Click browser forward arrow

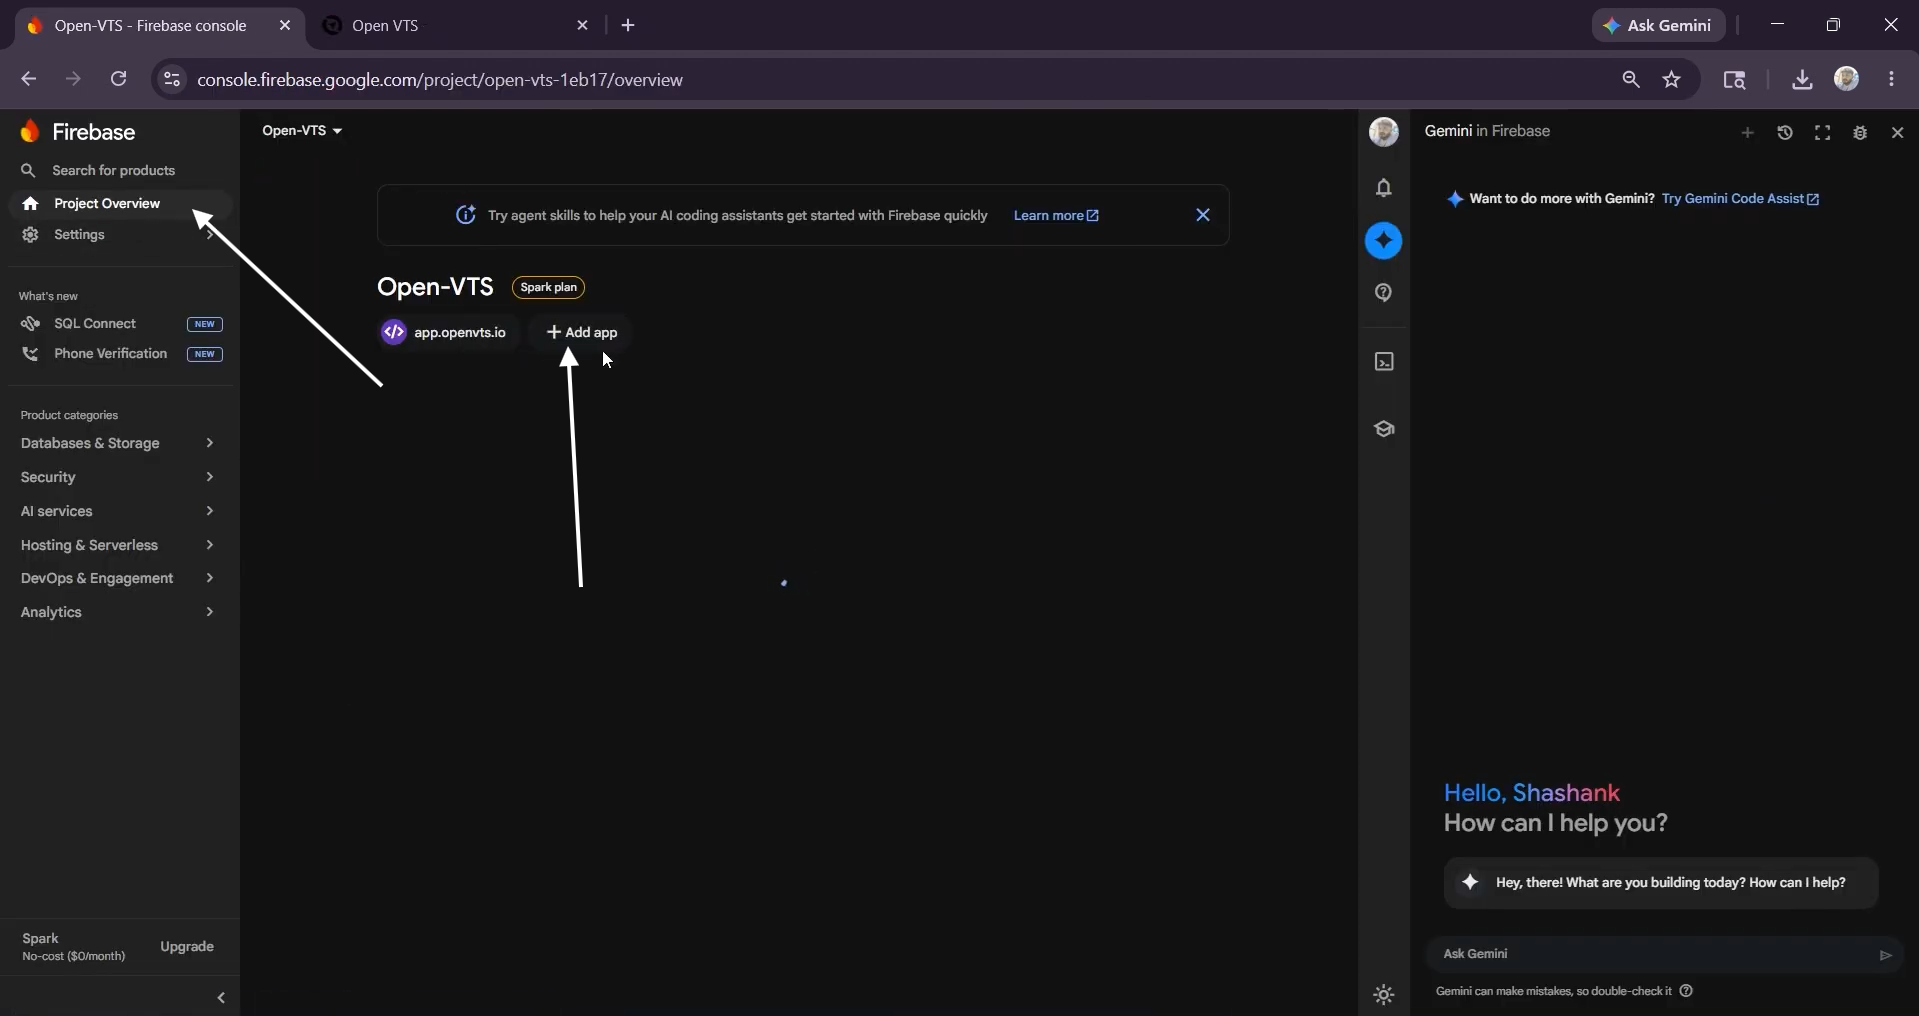pos(73,79)
